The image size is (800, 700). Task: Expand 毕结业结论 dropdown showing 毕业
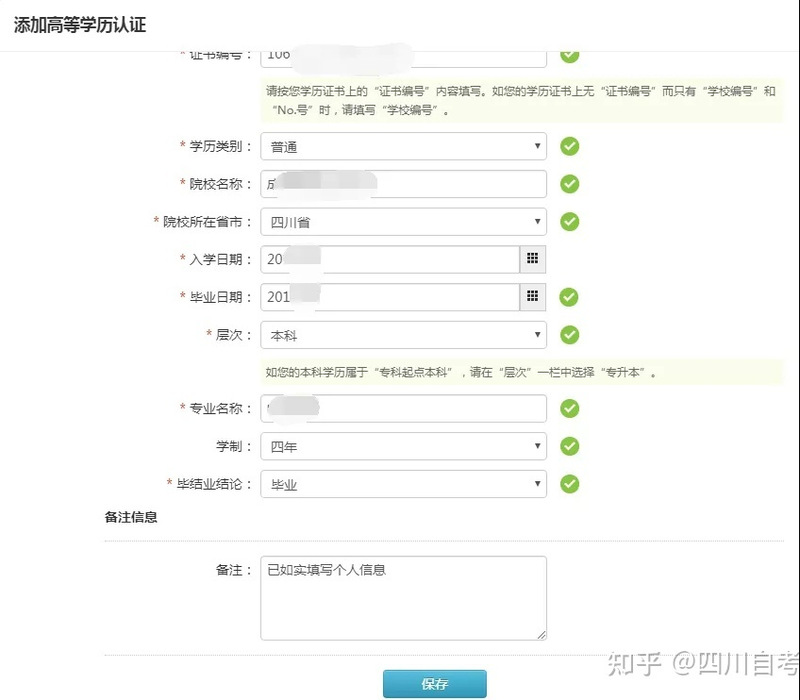point(403,484)
